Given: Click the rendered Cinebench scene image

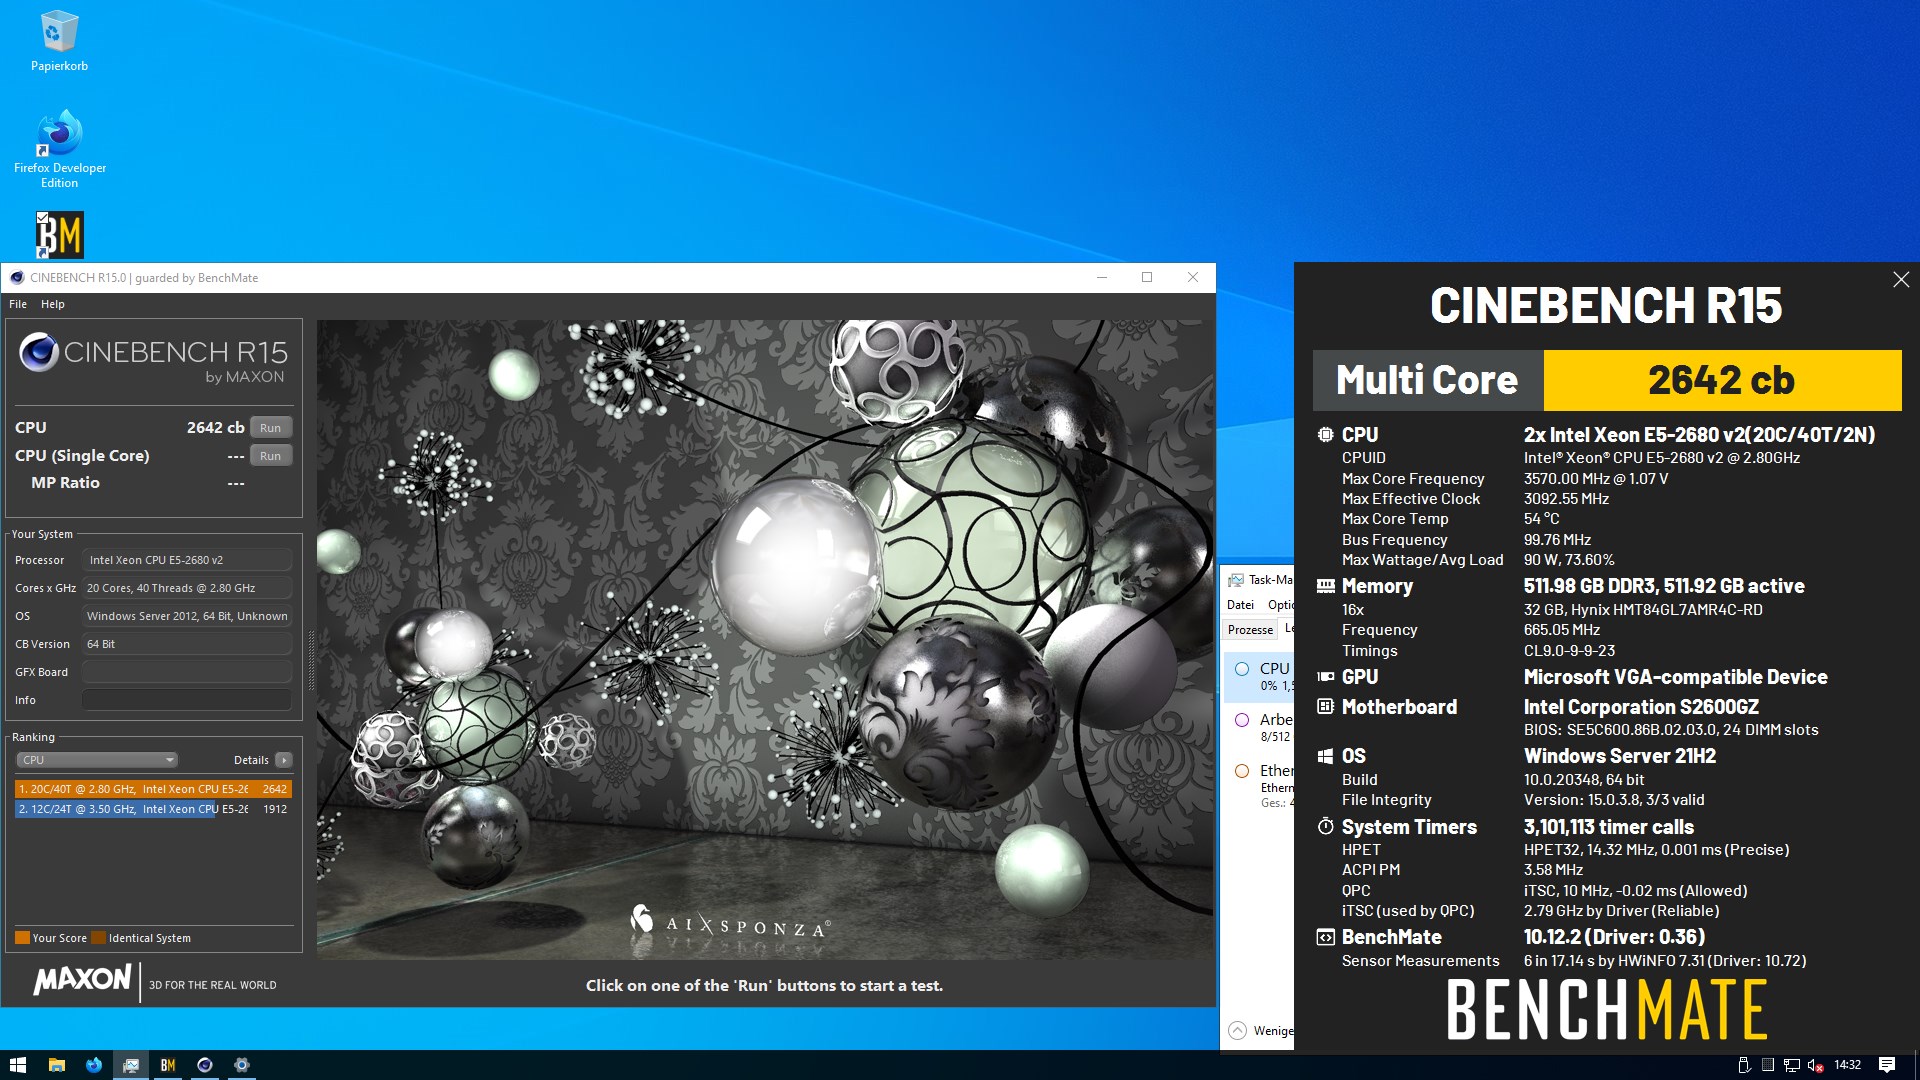Looking at the screenshot, I should pyautogui.click(x=765, y=640).
